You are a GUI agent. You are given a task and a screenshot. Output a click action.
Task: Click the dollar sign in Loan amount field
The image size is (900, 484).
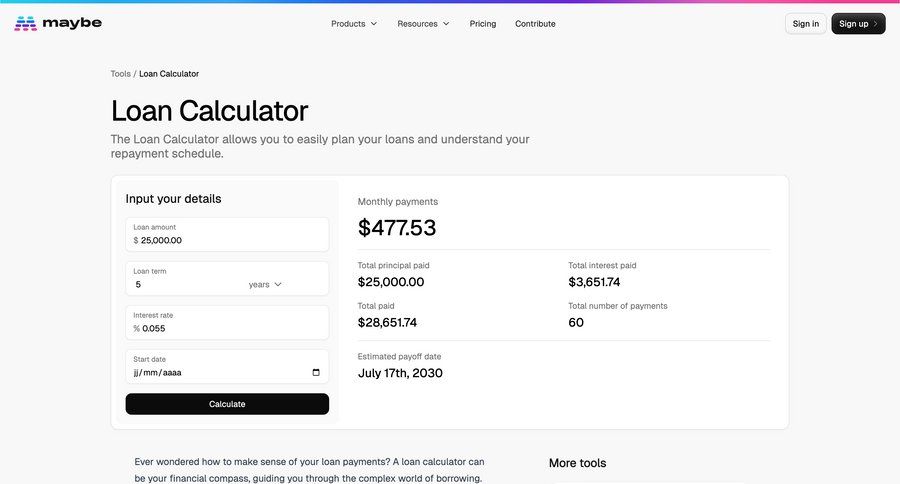coord(136,241)
